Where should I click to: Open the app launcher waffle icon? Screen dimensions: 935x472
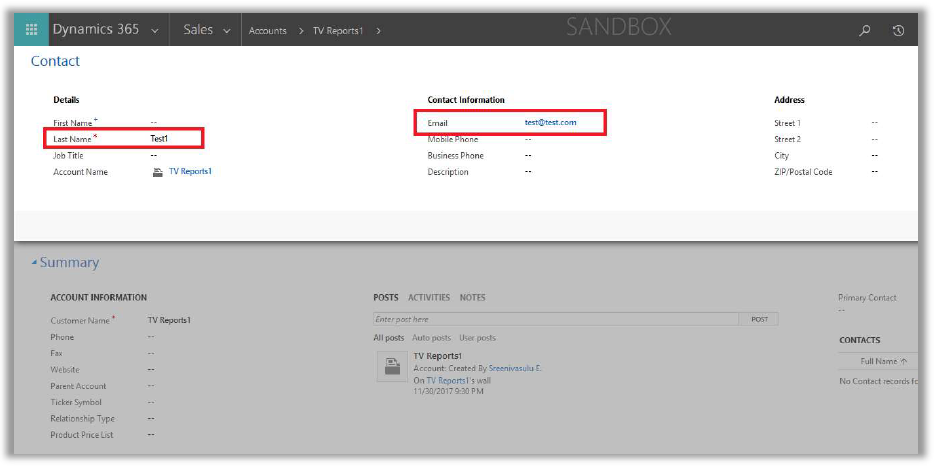click(31, 30)
